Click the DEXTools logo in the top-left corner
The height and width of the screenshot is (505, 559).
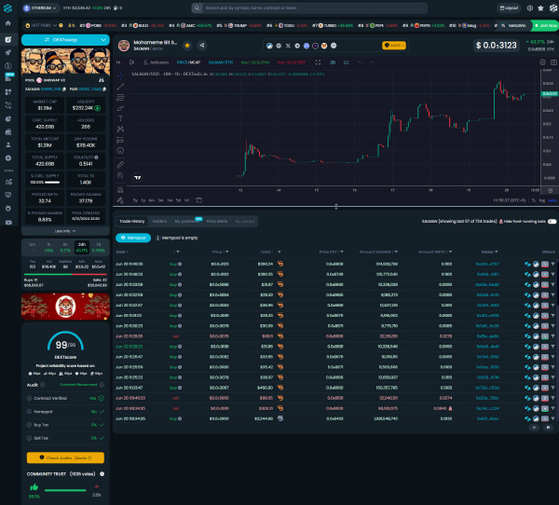coord(8,8)
